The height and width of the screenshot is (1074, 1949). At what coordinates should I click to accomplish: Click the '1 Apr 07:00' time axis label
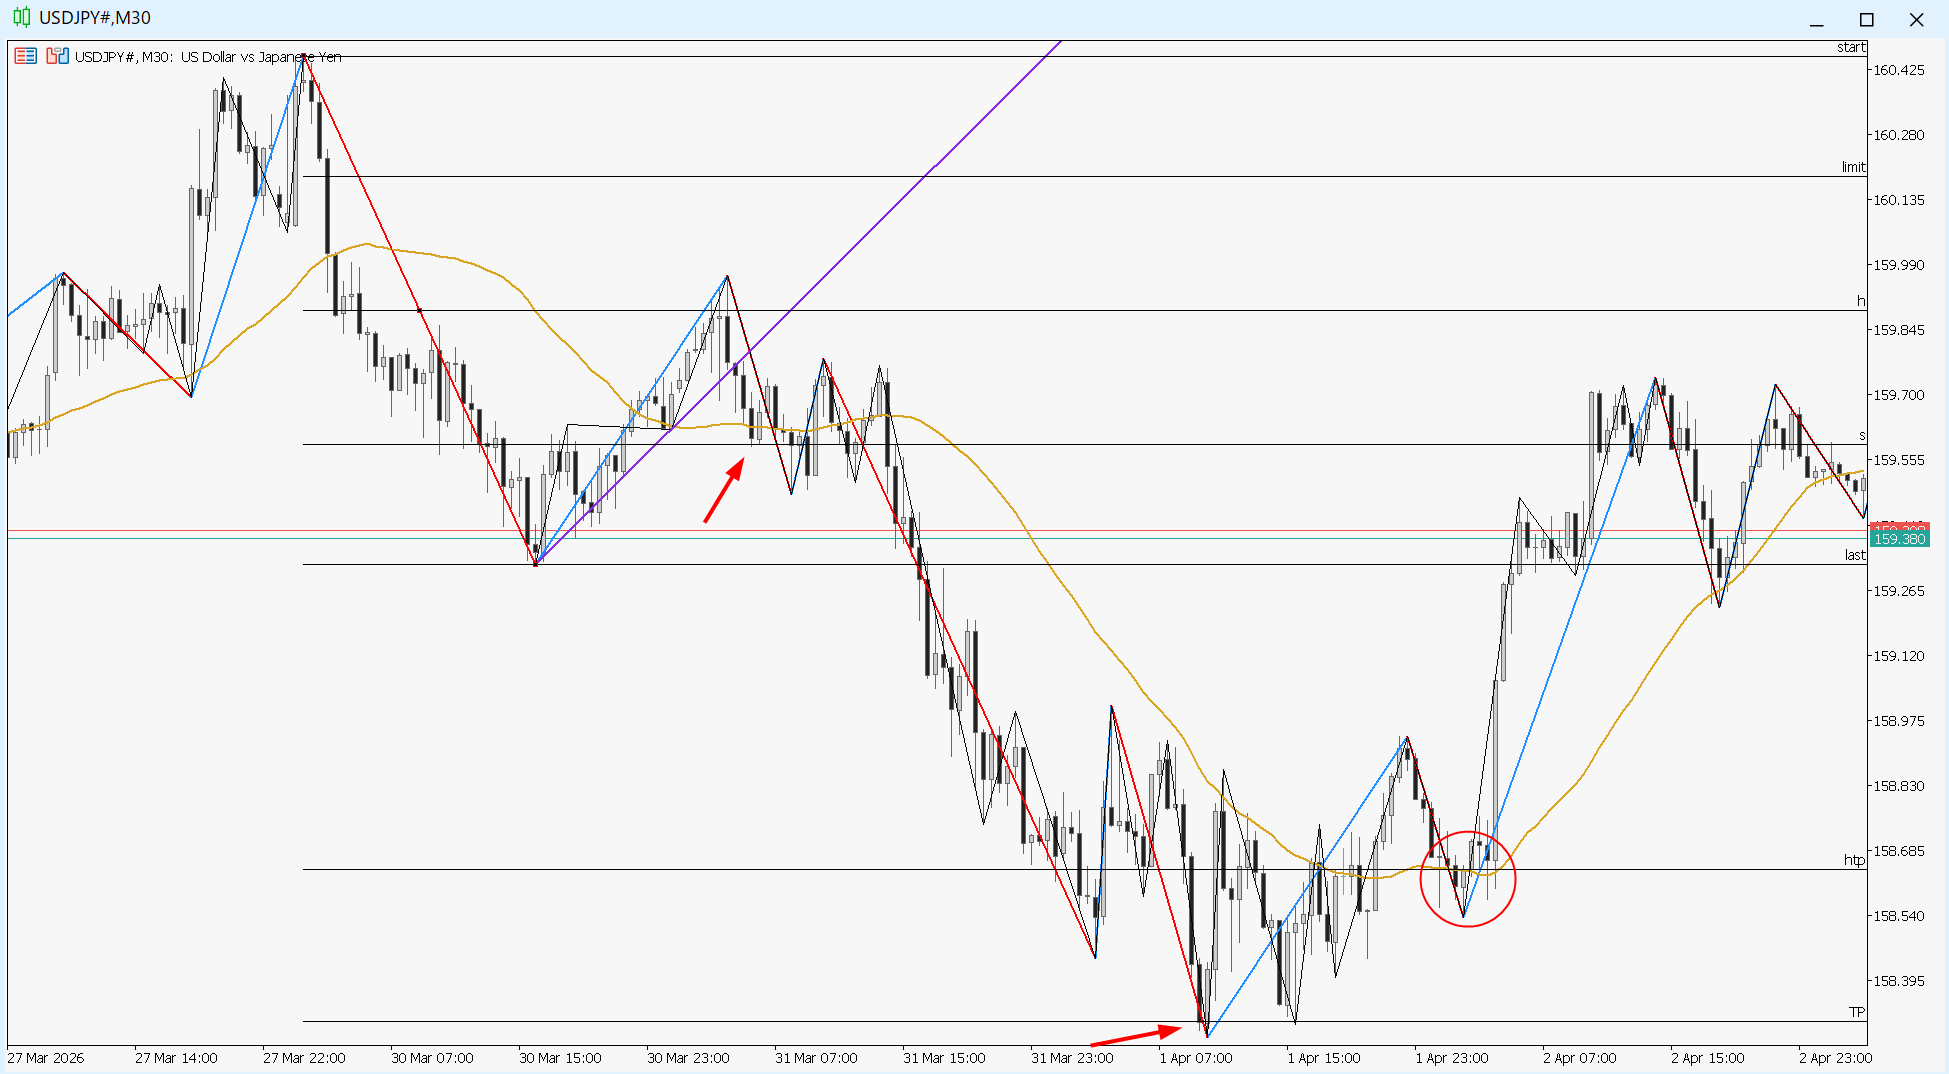1195,1058
